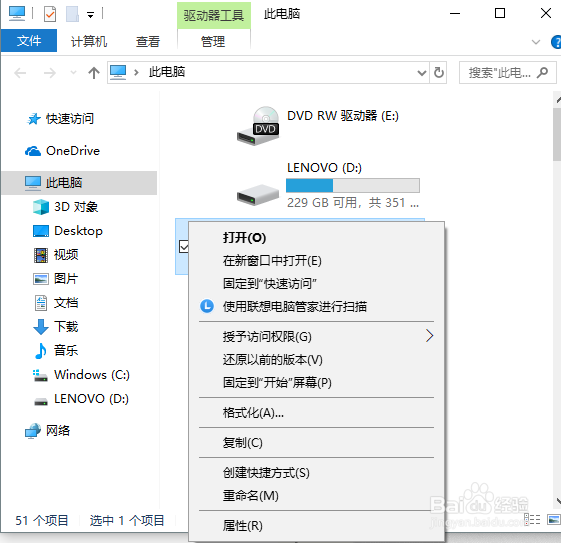Toggle the selected item's checkbox
The image size is (561, 543).
183,246
